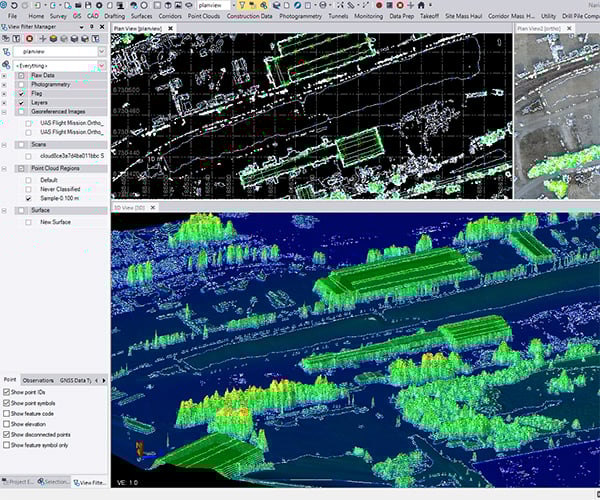The image size is (600, 500).
Task: Enable Show elevation checkbox
Action: [x=6, y=424]
